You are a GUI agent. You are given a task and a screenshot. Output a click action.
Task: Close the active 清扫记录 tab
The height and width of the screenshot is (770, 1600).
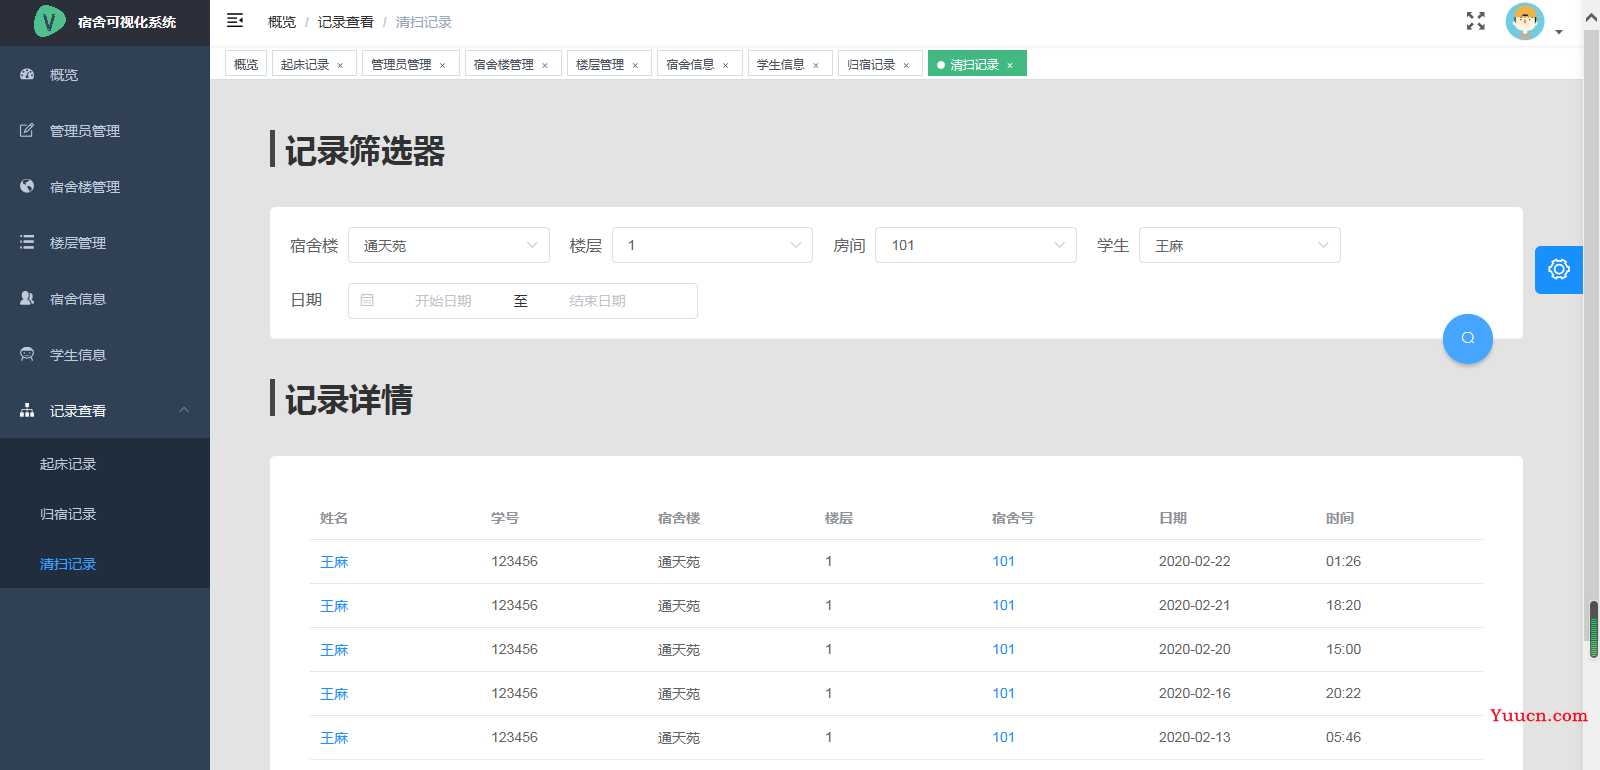[x=1010, y=65]
